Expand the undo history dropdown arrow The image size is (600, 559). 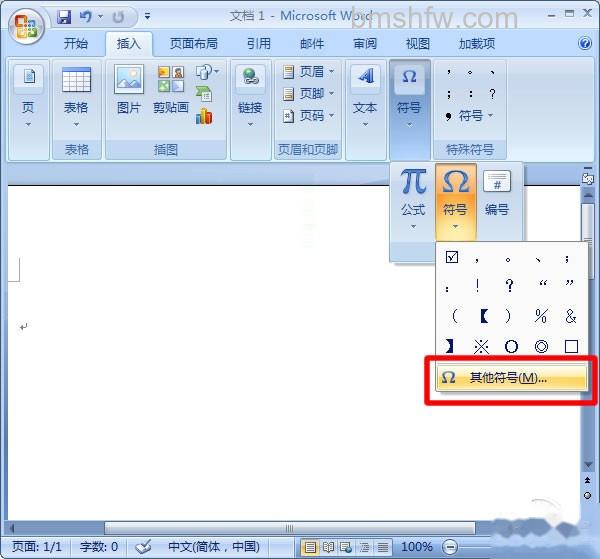coord(101,16)
